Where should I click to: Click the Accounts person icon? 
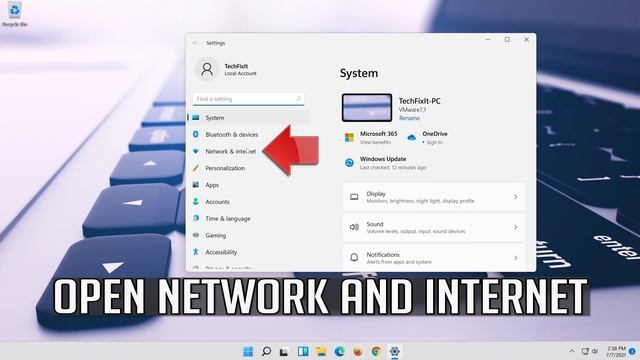coord(196,201)
